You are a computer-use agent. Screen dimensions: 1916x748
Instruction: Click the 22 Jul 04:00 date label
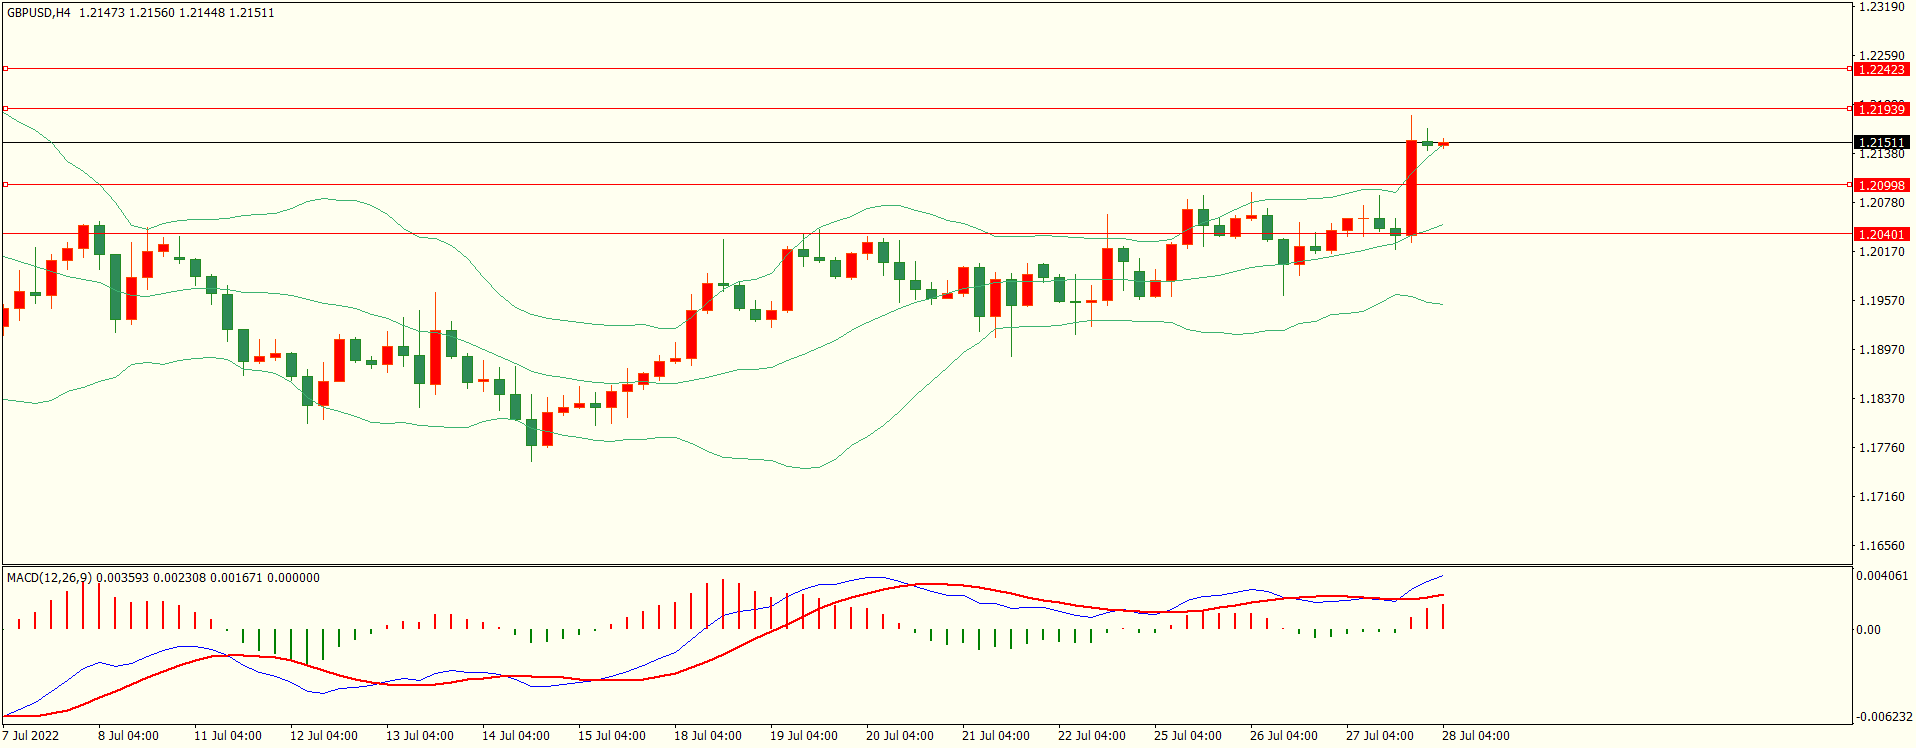(x=1091, y=735)
